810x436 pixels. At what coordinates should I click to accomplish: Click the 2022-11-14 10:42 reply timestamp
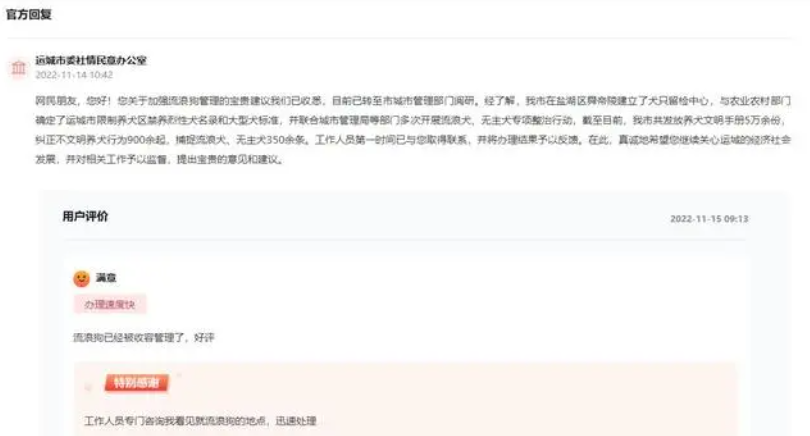click(74, 75)
